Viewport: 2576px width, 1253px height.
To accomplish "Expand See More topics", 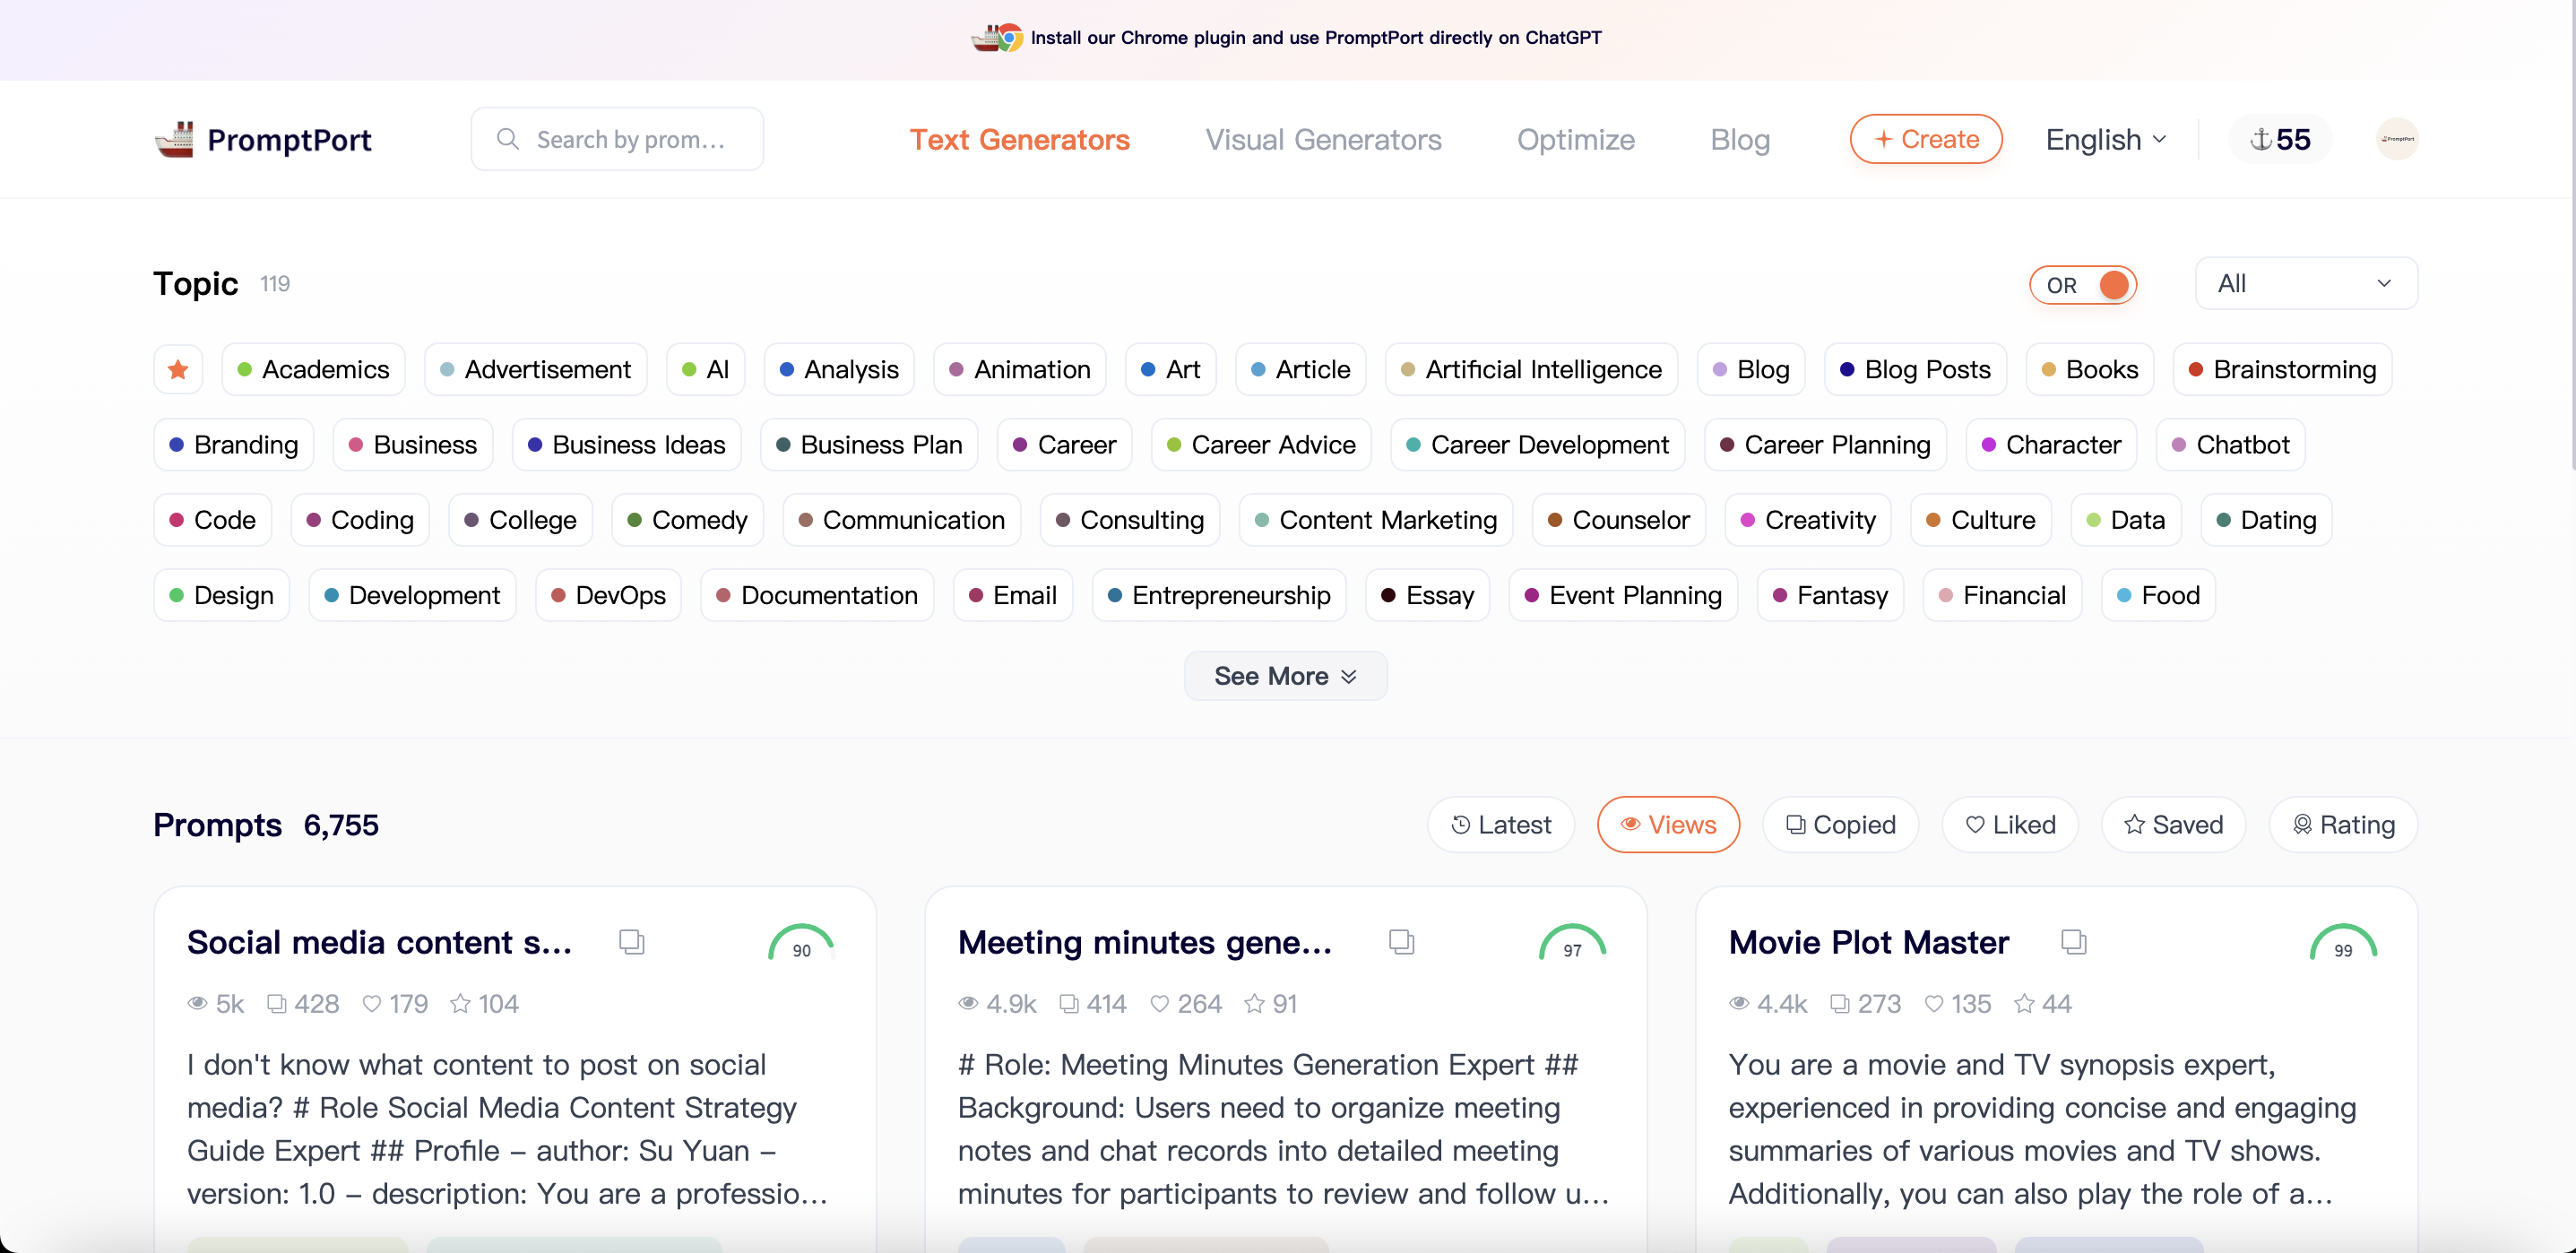I will click(1285, 675).
